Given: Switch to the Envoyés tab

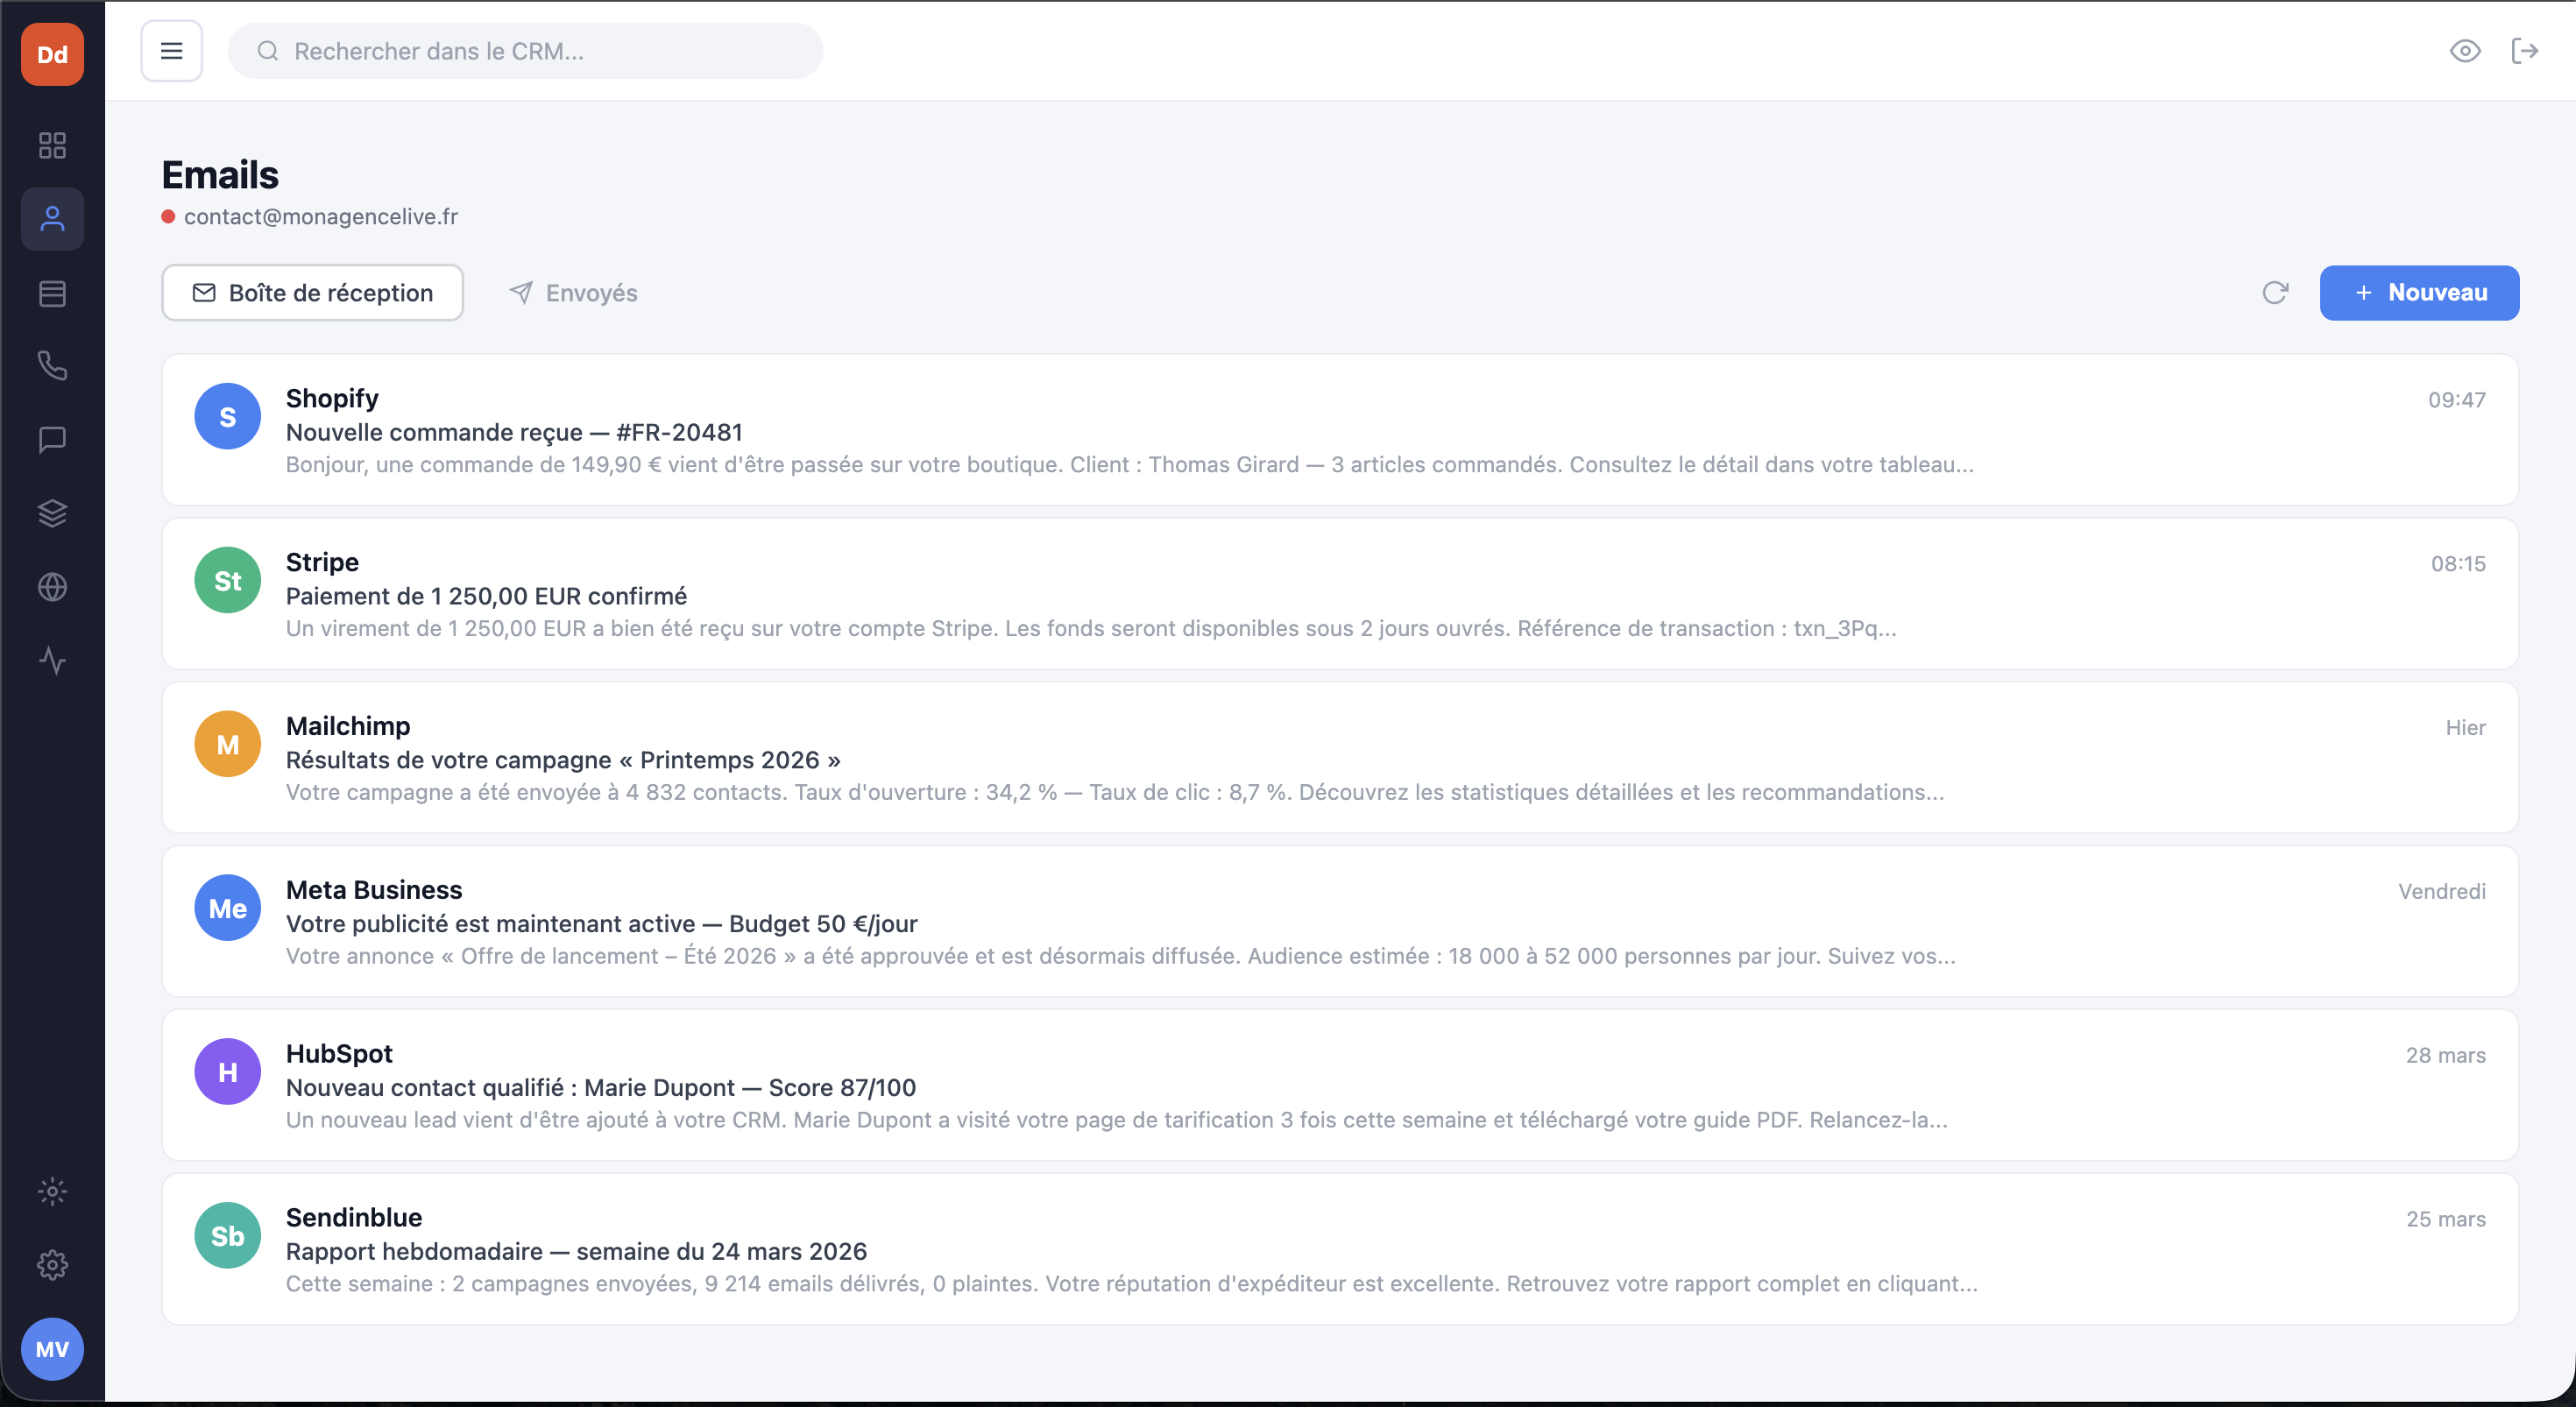Looking at the screenshot, I should (x=573, y=293).
